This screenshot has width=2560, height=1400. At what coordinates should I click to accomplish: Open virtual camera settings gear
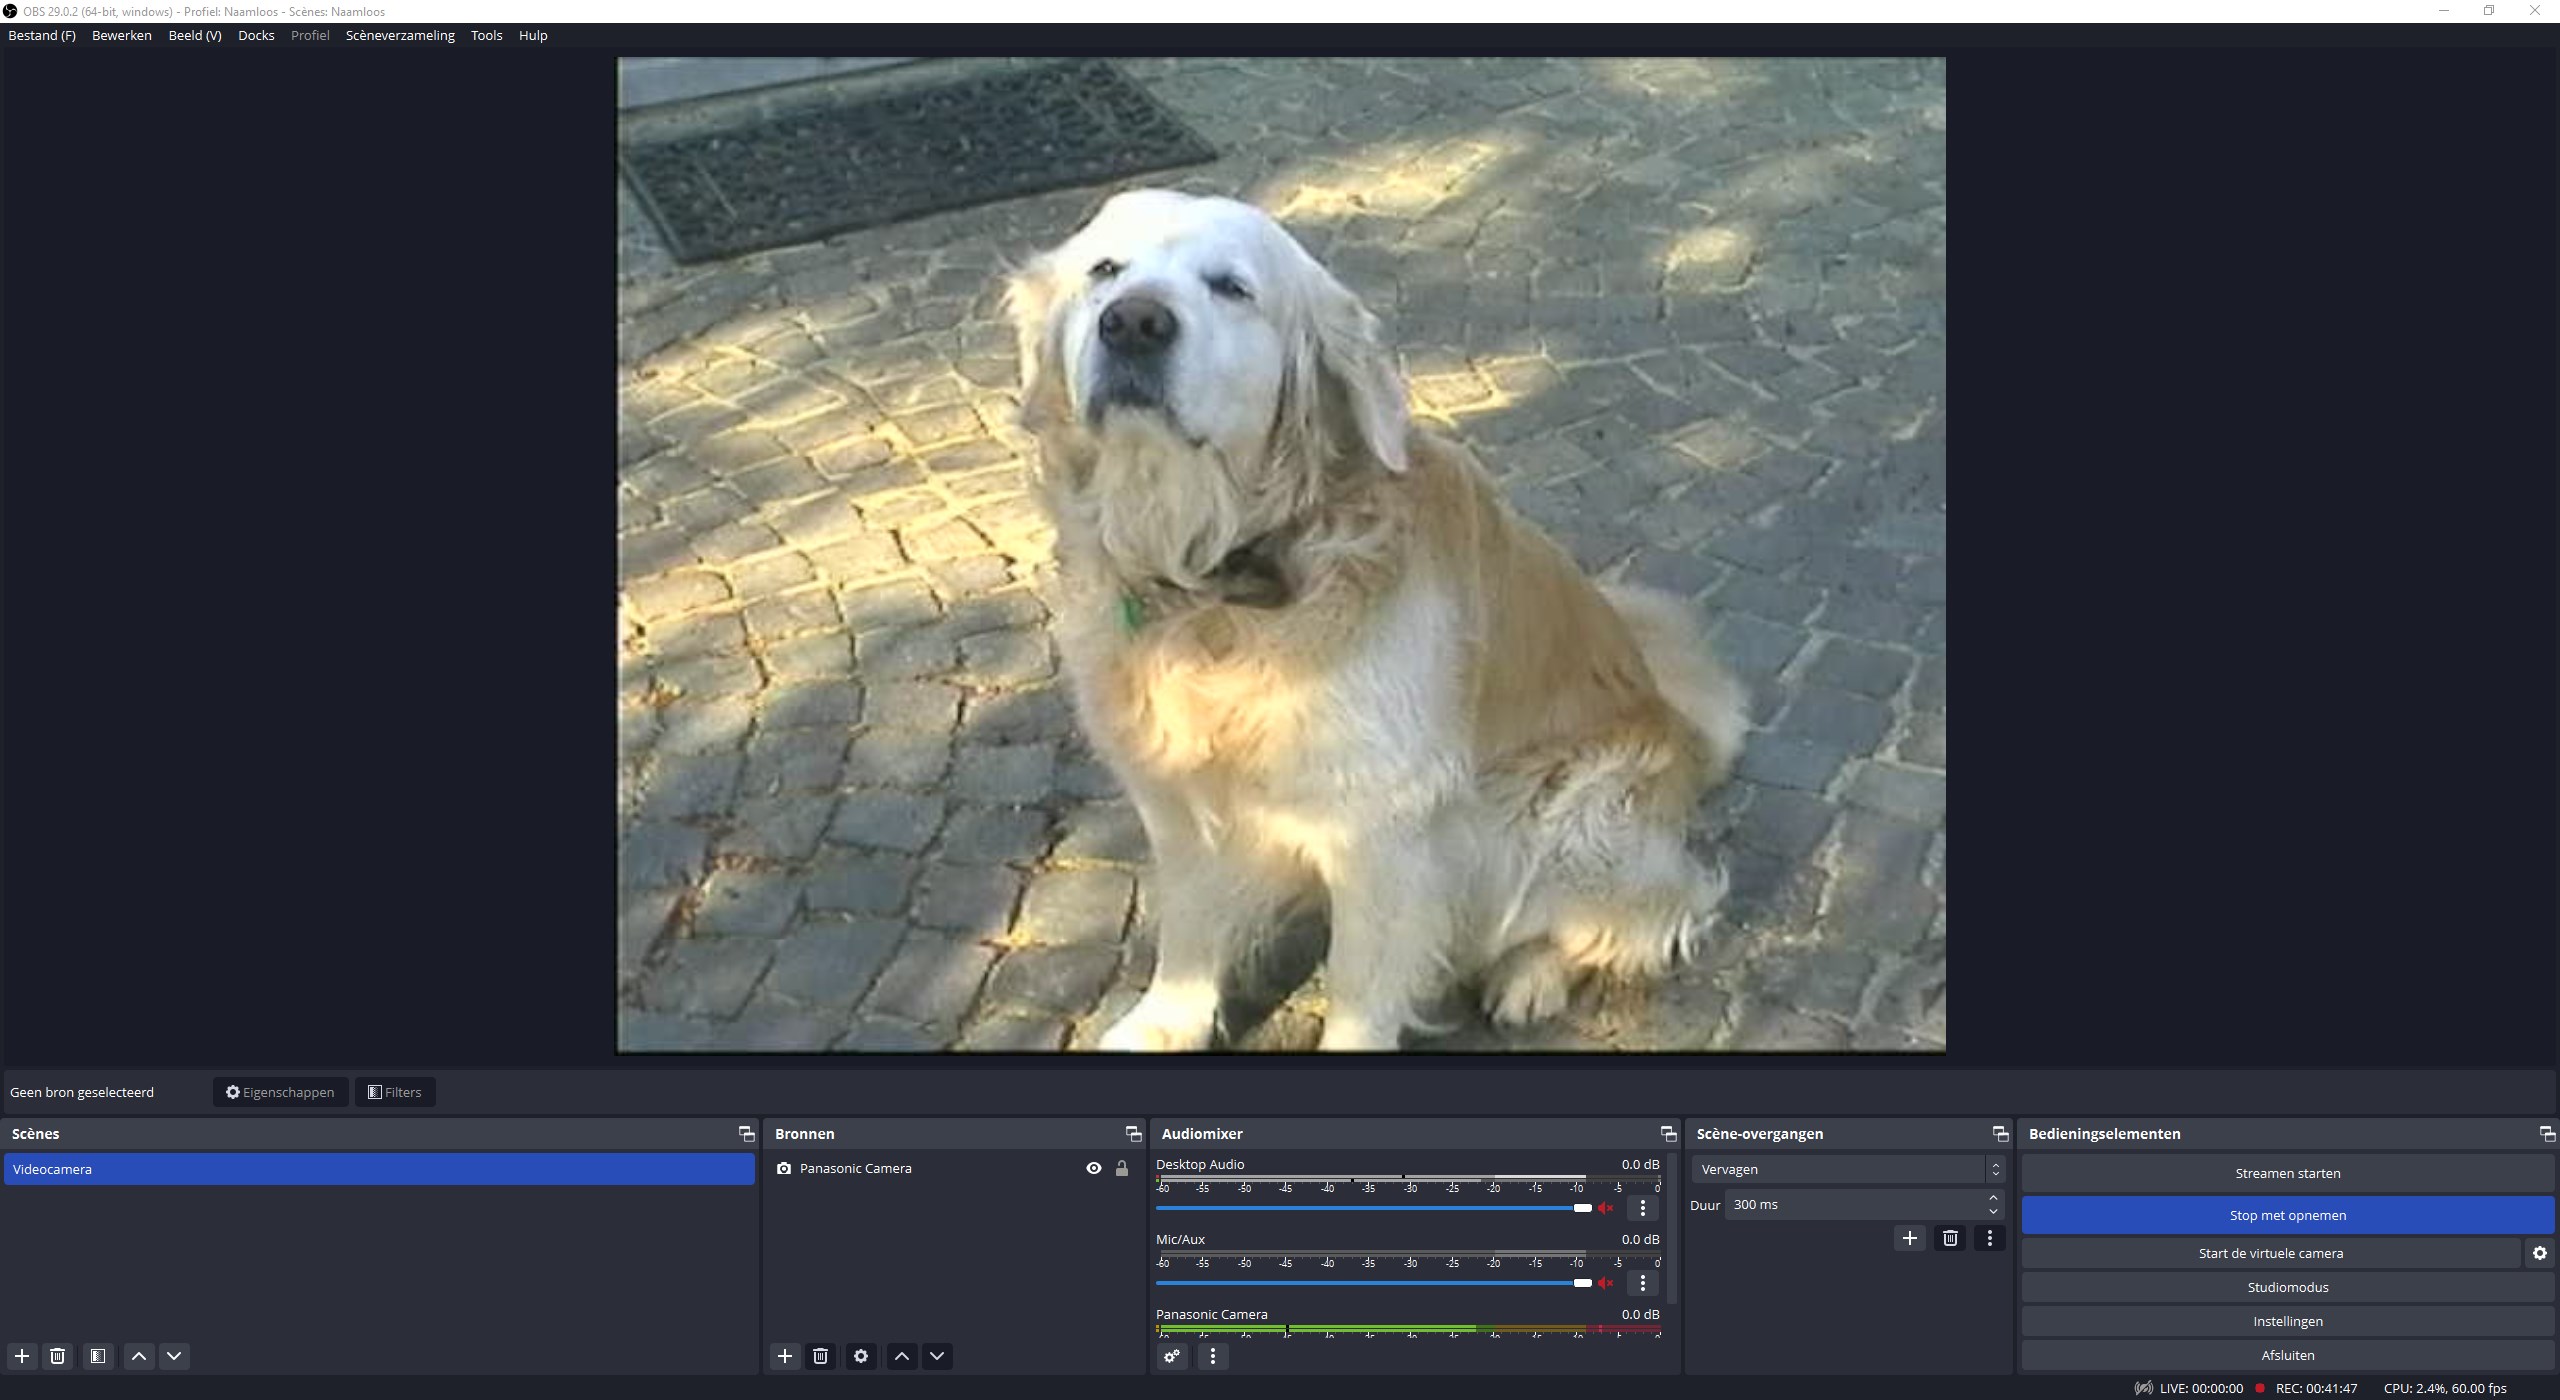coord(2540,1253)
